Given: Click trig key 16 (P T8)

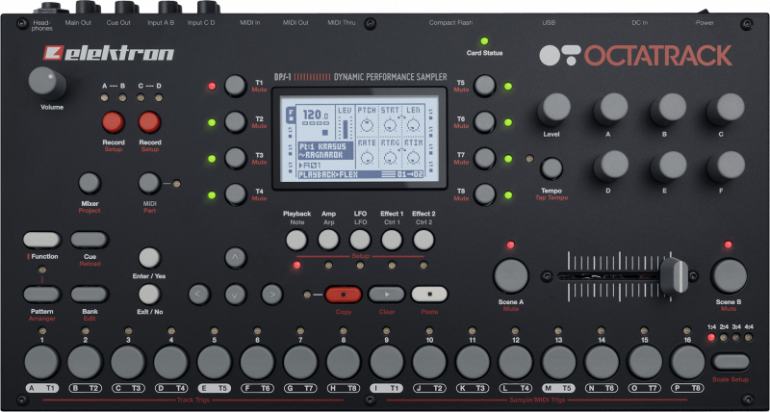Looking at the screenshot, I should (688, 362).
